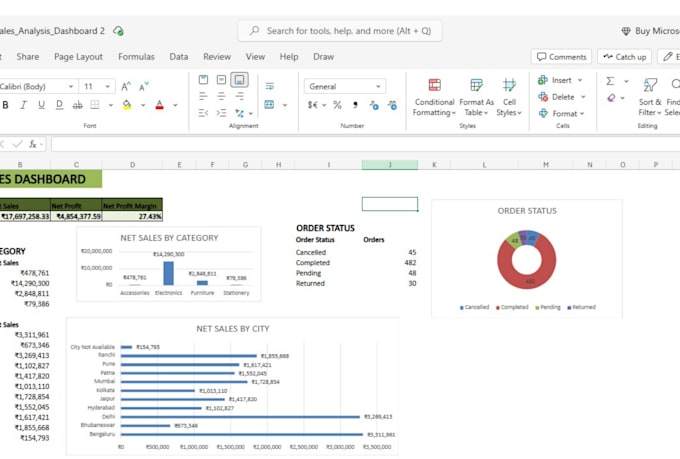
Task: Click the Borders icon
Action: click(x=95, y=105)
